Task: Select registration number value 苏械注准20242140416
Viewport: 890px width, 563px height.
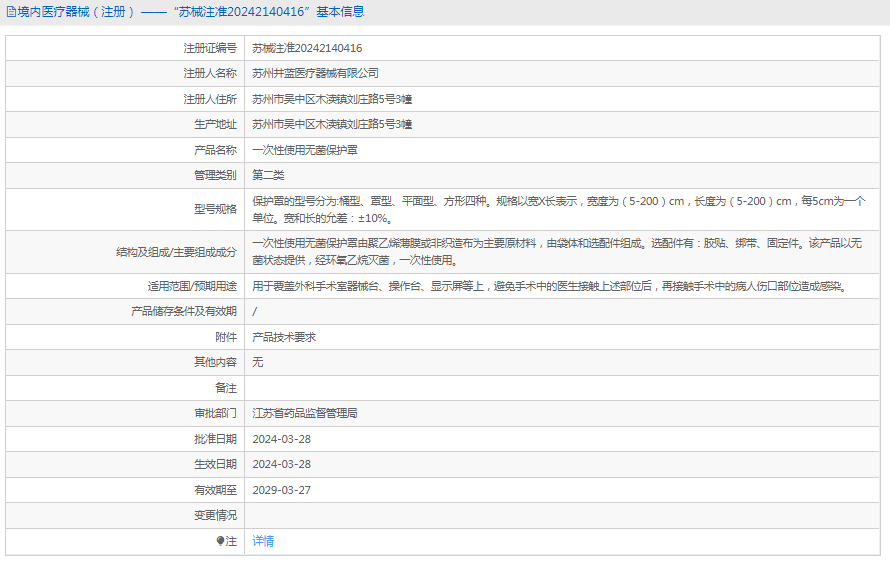Action: click(x=307, y=48)
